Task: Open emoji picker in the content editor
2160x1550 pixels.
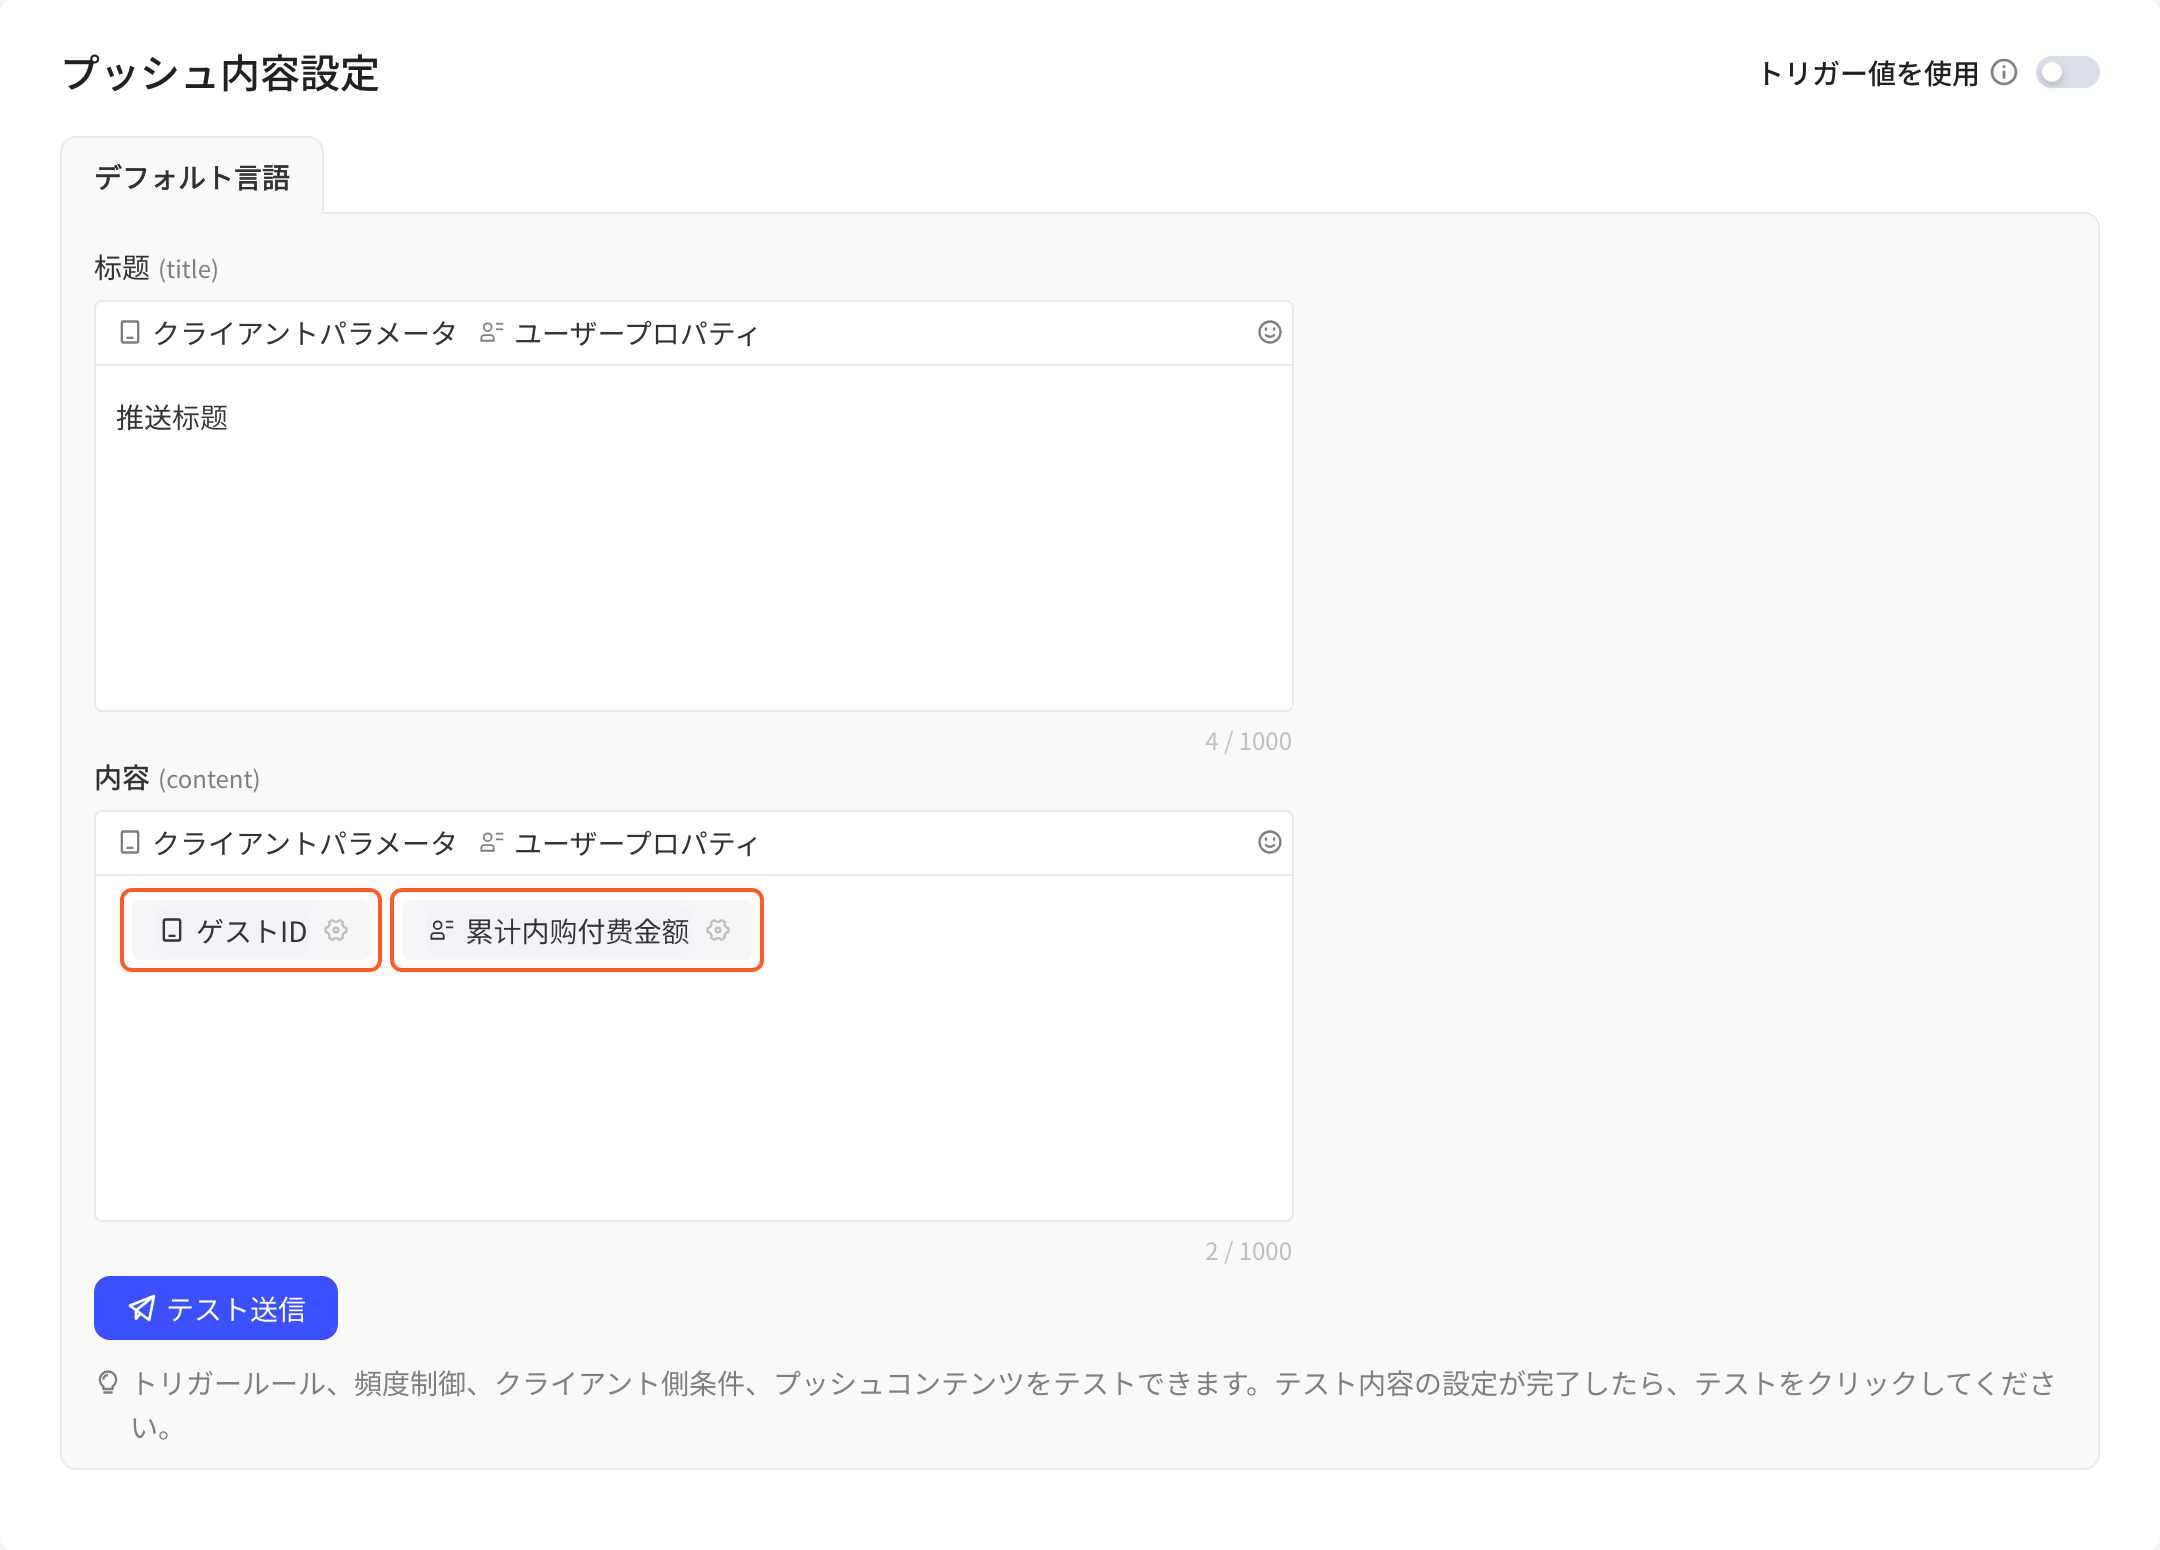Action: point(1269,842)
